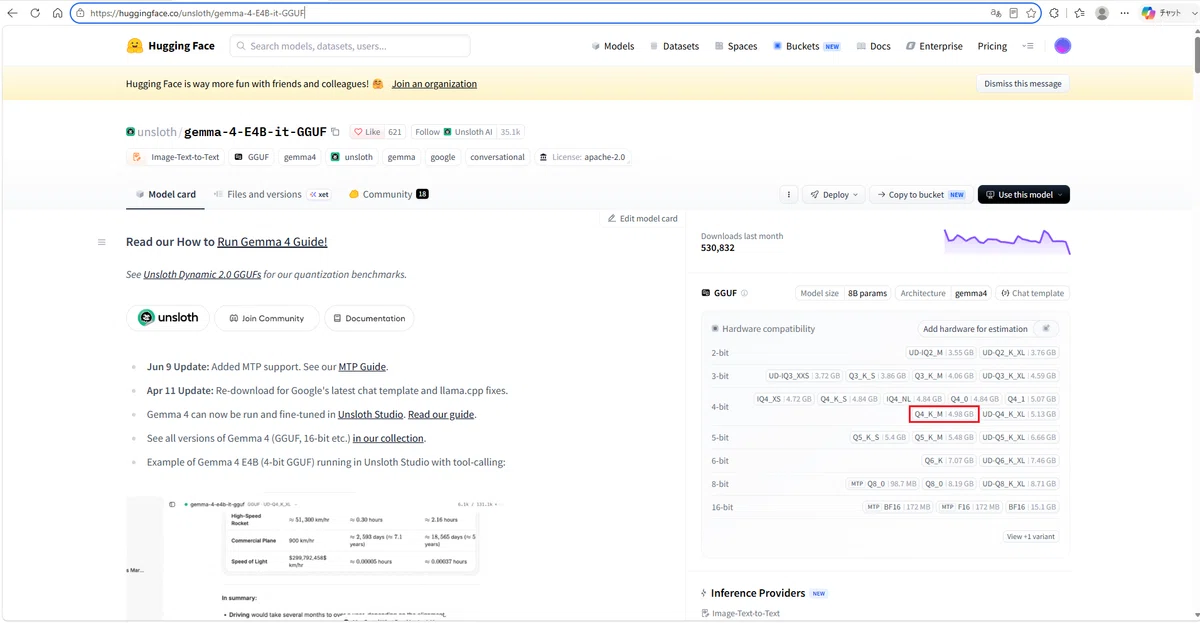Dismiss the organization banner message
Screen dimensions: 1200x623
tap(1022, 84)
